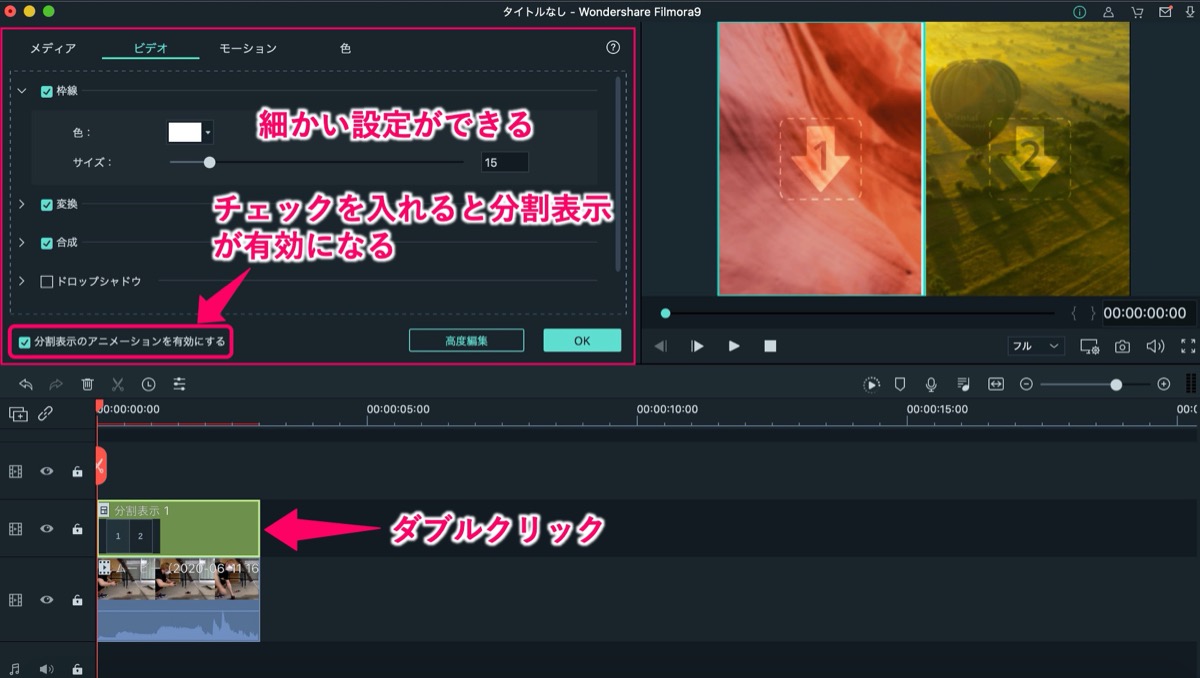Select the ビデオ tab
Screen dimensions: 1200x678
pyautogui.click(x=150, y=48)
